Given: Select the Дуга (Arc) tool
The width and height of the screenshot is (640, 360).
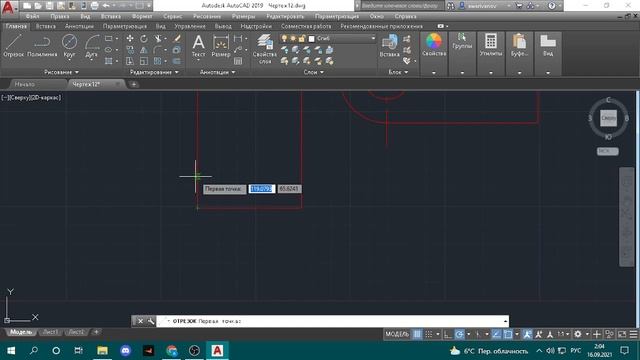Looking at the screenshot, I should [92, 45].
